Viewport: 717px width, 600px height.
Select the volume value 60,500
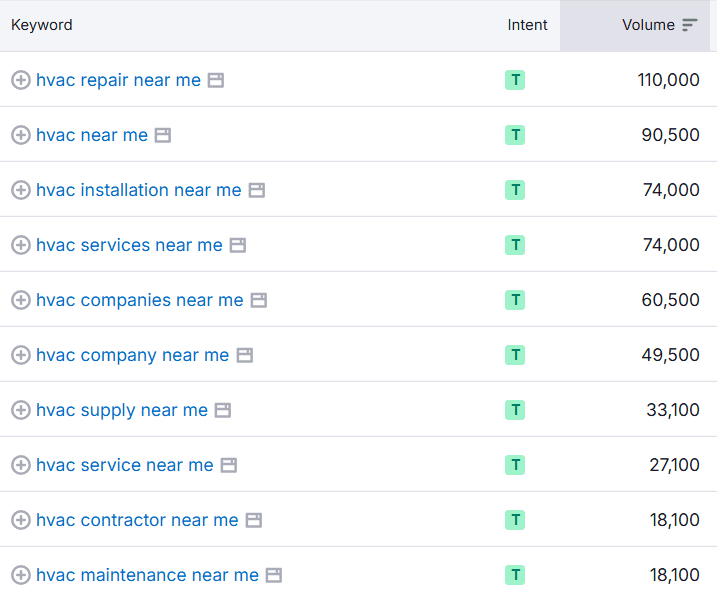click(670, 300)
